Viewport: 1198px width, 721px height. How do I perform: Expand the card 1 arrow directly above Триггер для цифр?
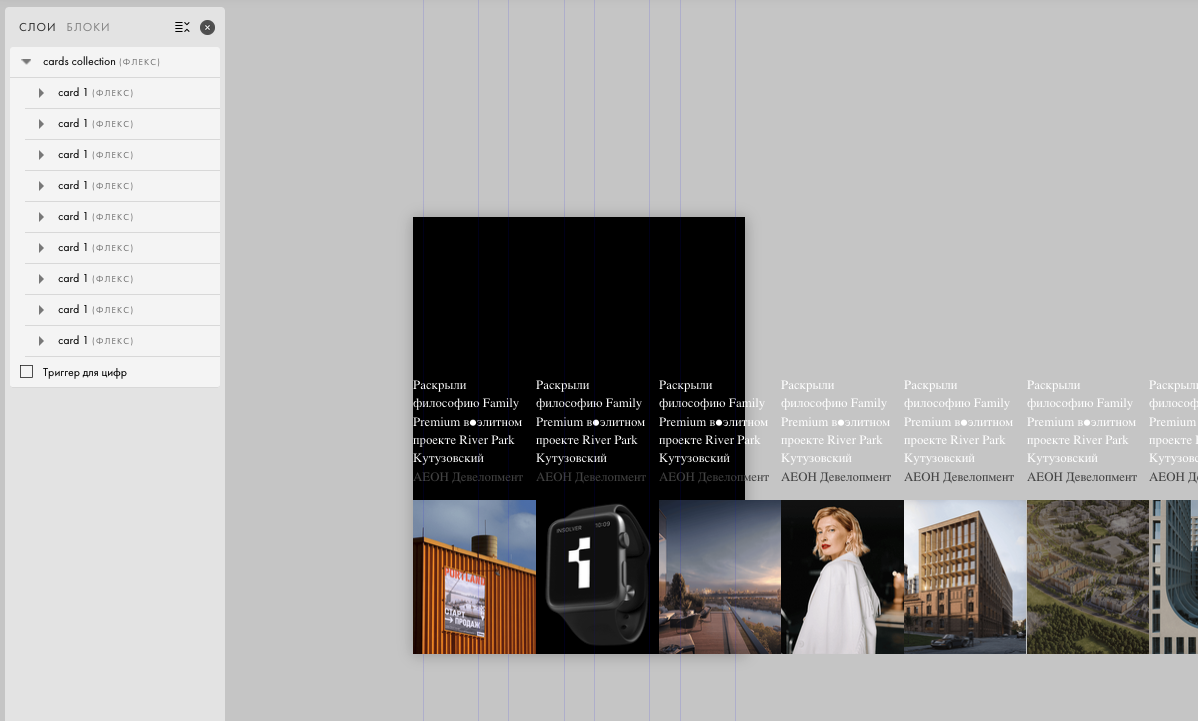pyautogui.click(x=41, y=341)
